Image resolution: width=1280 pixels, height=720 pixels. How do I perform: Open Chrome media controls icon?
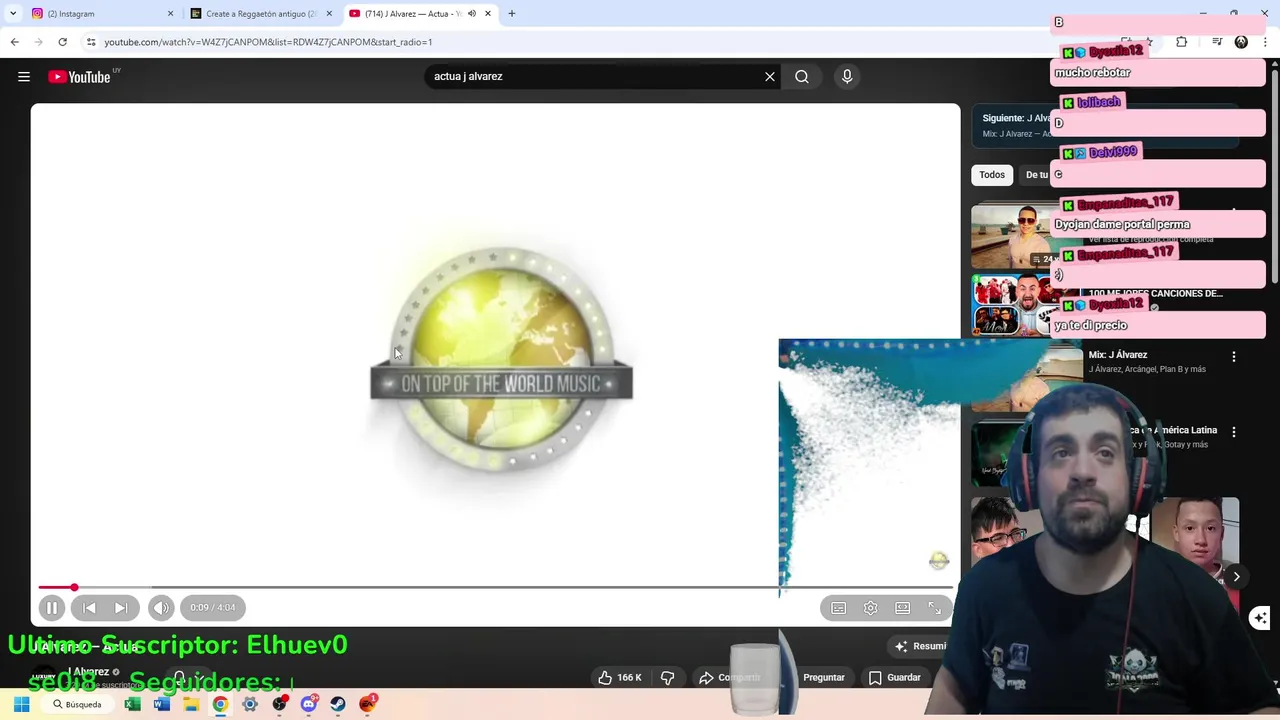tap(1217, 42)
